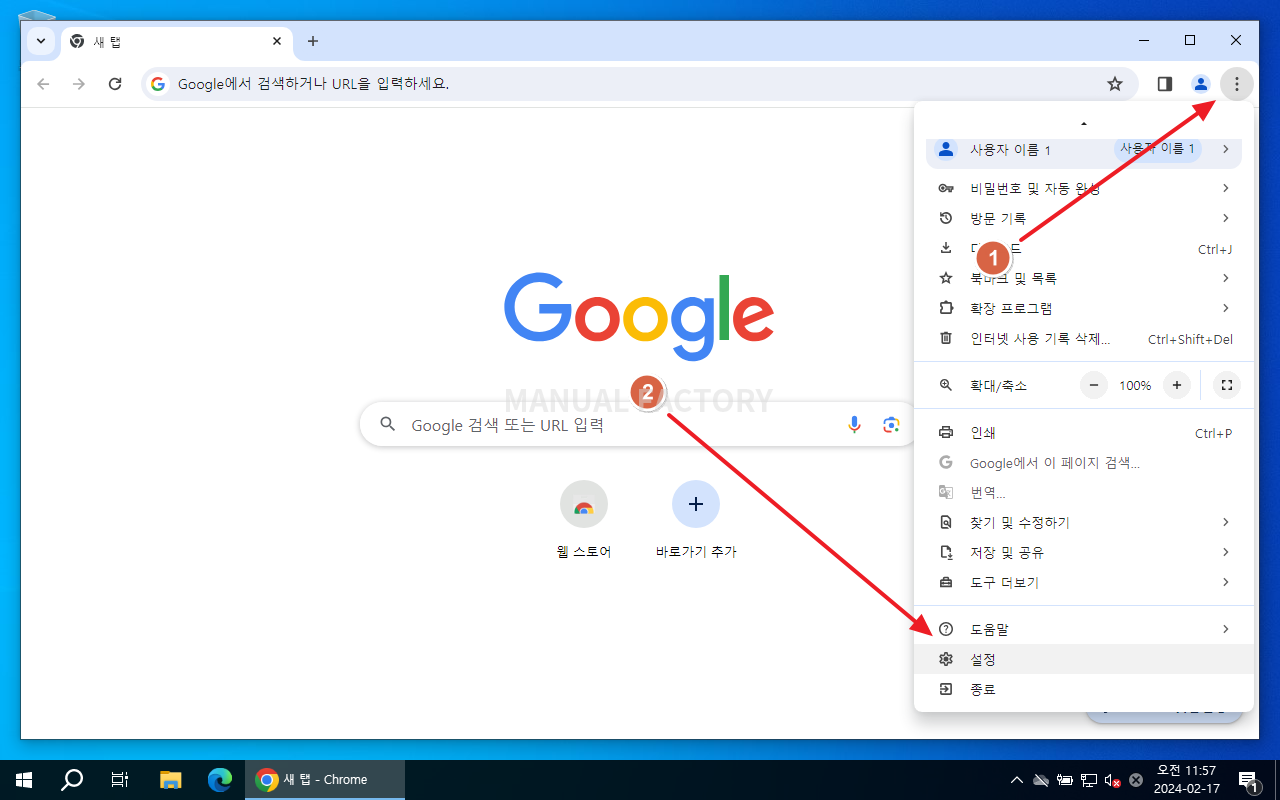Open Task View on the taskbar
The height and width of the screenshot is (800, 1280).
point(120,780)
